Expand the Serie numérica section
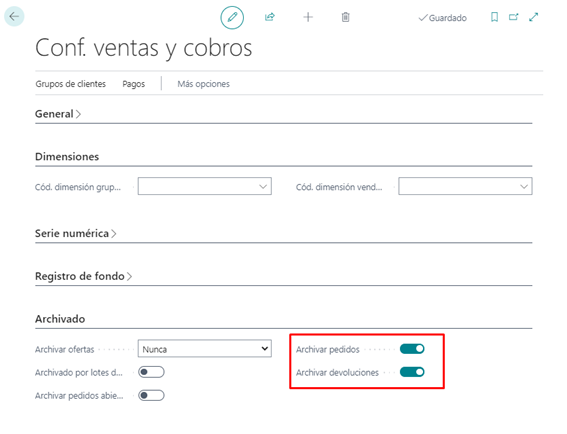The width and height of the screenshot is (567, 434). (x=76, y=233)
